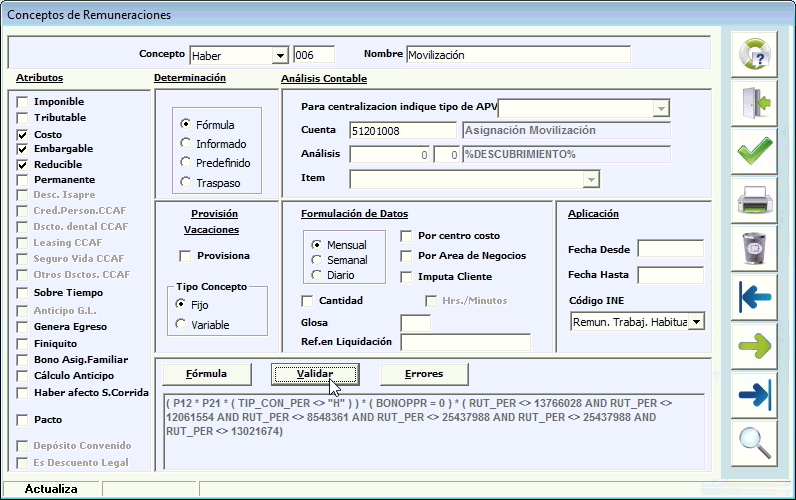This screenshot has width=796, height=500.
Task: Check the Provisiona checkbox
Action: click(x=184, y=256)
